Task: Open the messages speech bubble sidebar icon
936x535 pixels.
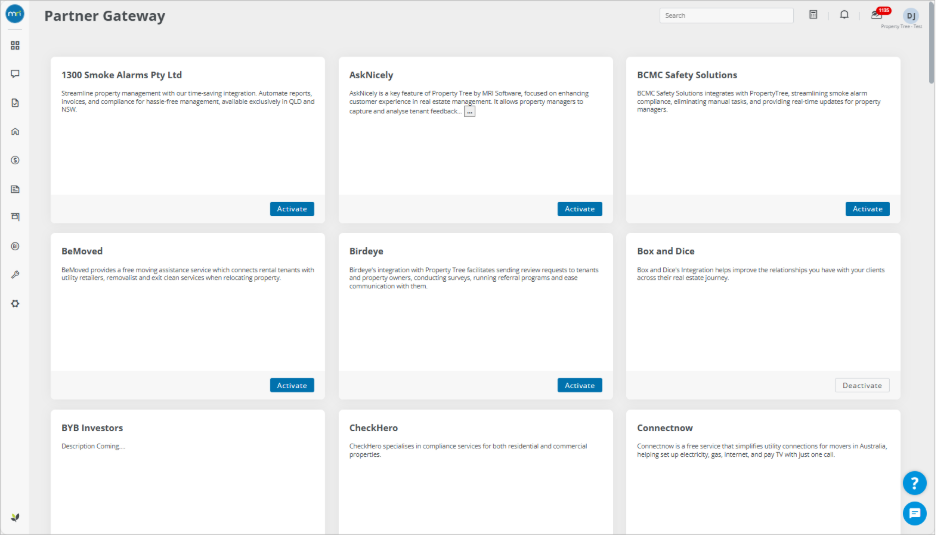Action: pyautogui.click(x=15, y=74)
